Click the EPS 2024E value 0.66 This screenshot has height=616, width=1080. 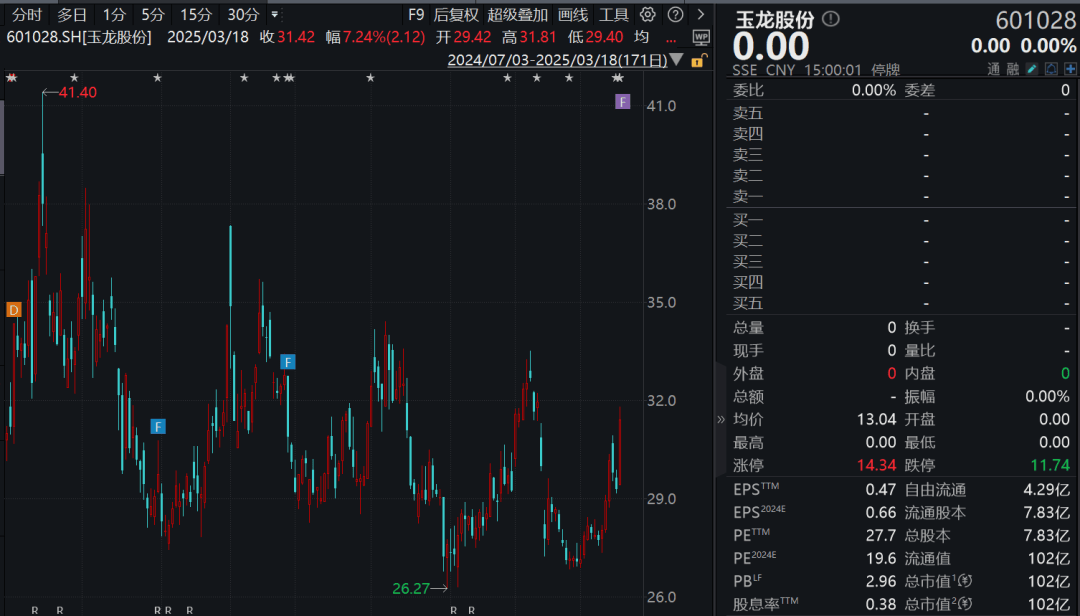[881, 512]
